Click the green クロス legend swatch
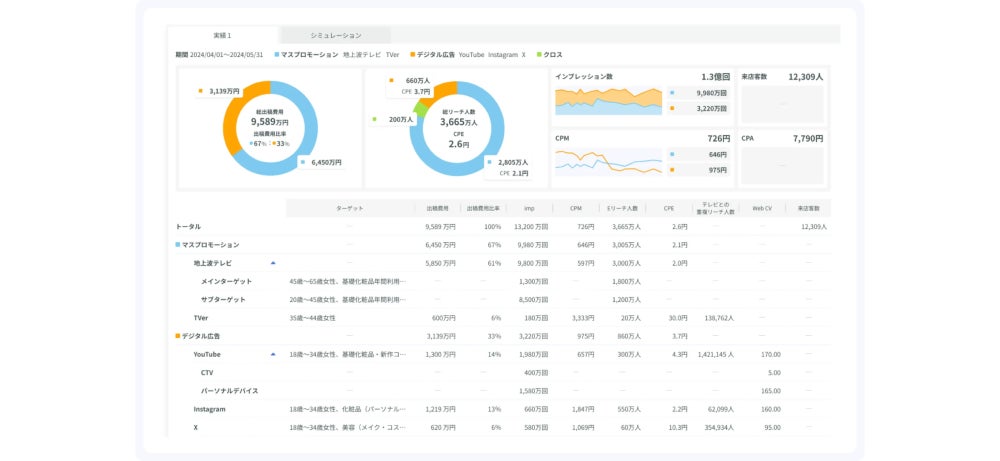The image size is (1000, 461). pyautogui.click(x=539, y=55)
